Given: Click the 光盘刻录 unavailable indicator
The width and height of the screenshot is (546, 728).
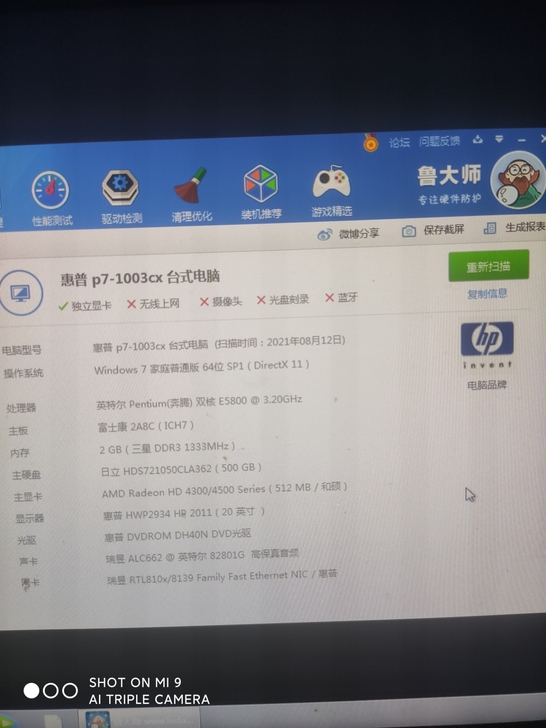Looking at the screenshot, I should click(283, 300).
